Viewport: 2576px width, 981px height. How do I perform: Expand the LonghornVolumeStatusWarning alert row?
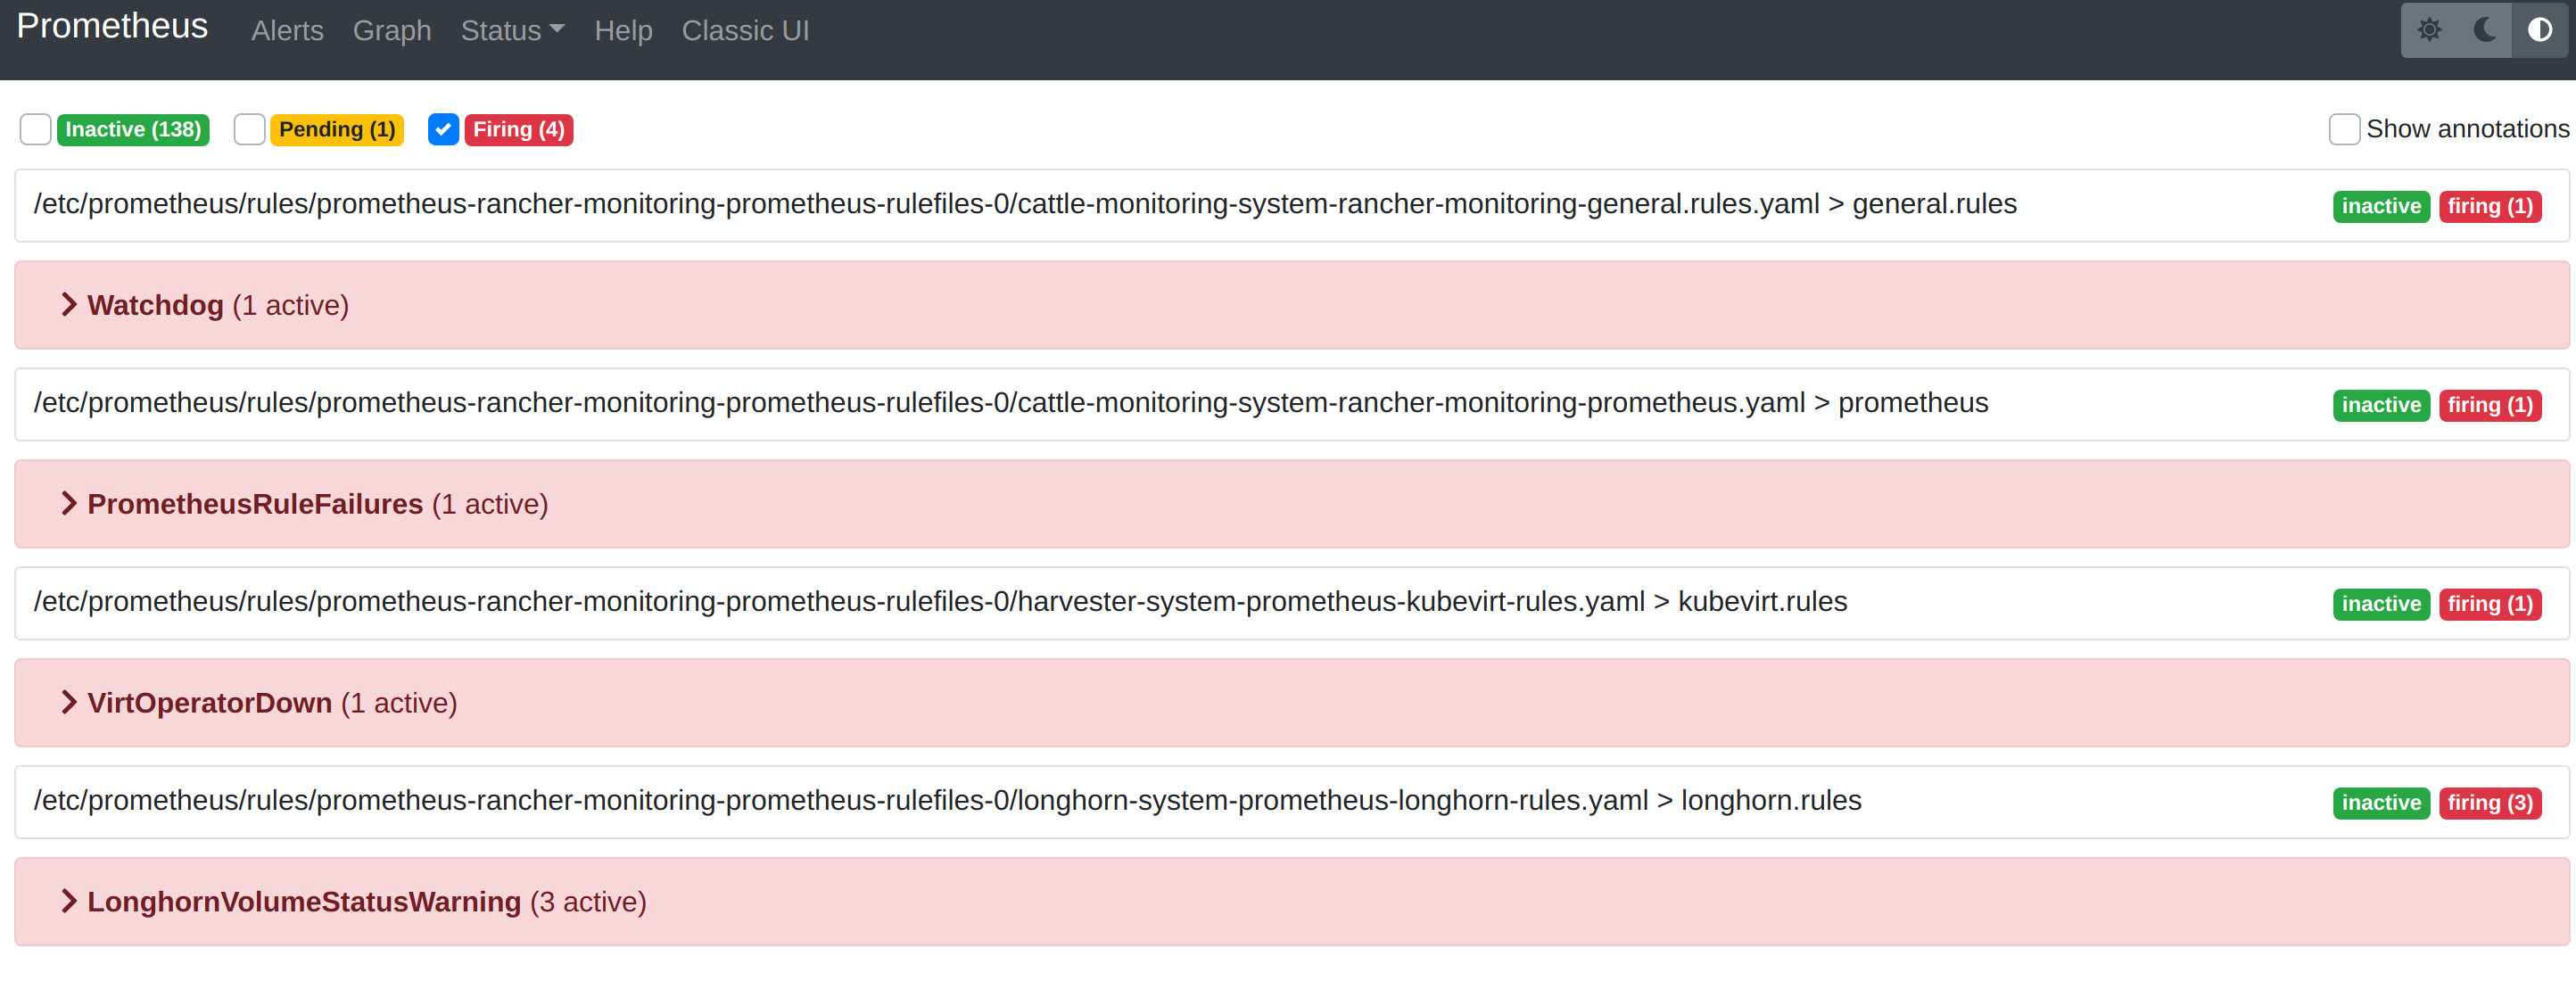click(x=68, y=901)
